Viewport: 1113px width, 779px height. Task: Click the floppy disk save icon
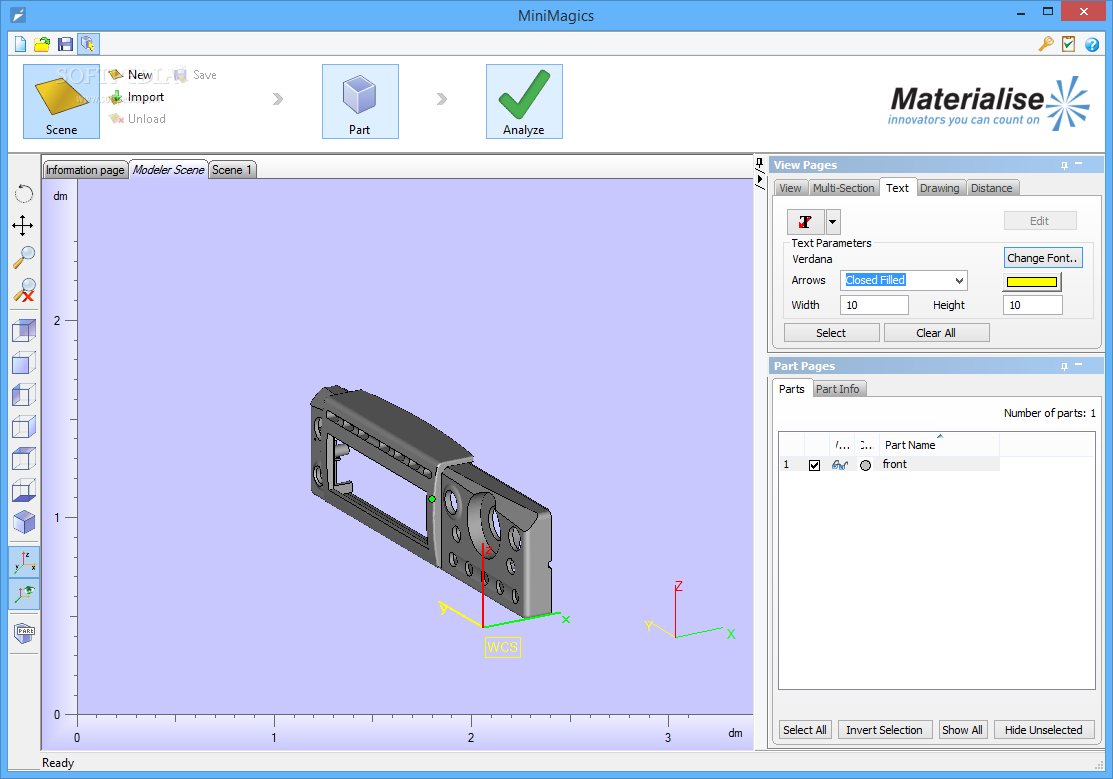pos(65,44)
